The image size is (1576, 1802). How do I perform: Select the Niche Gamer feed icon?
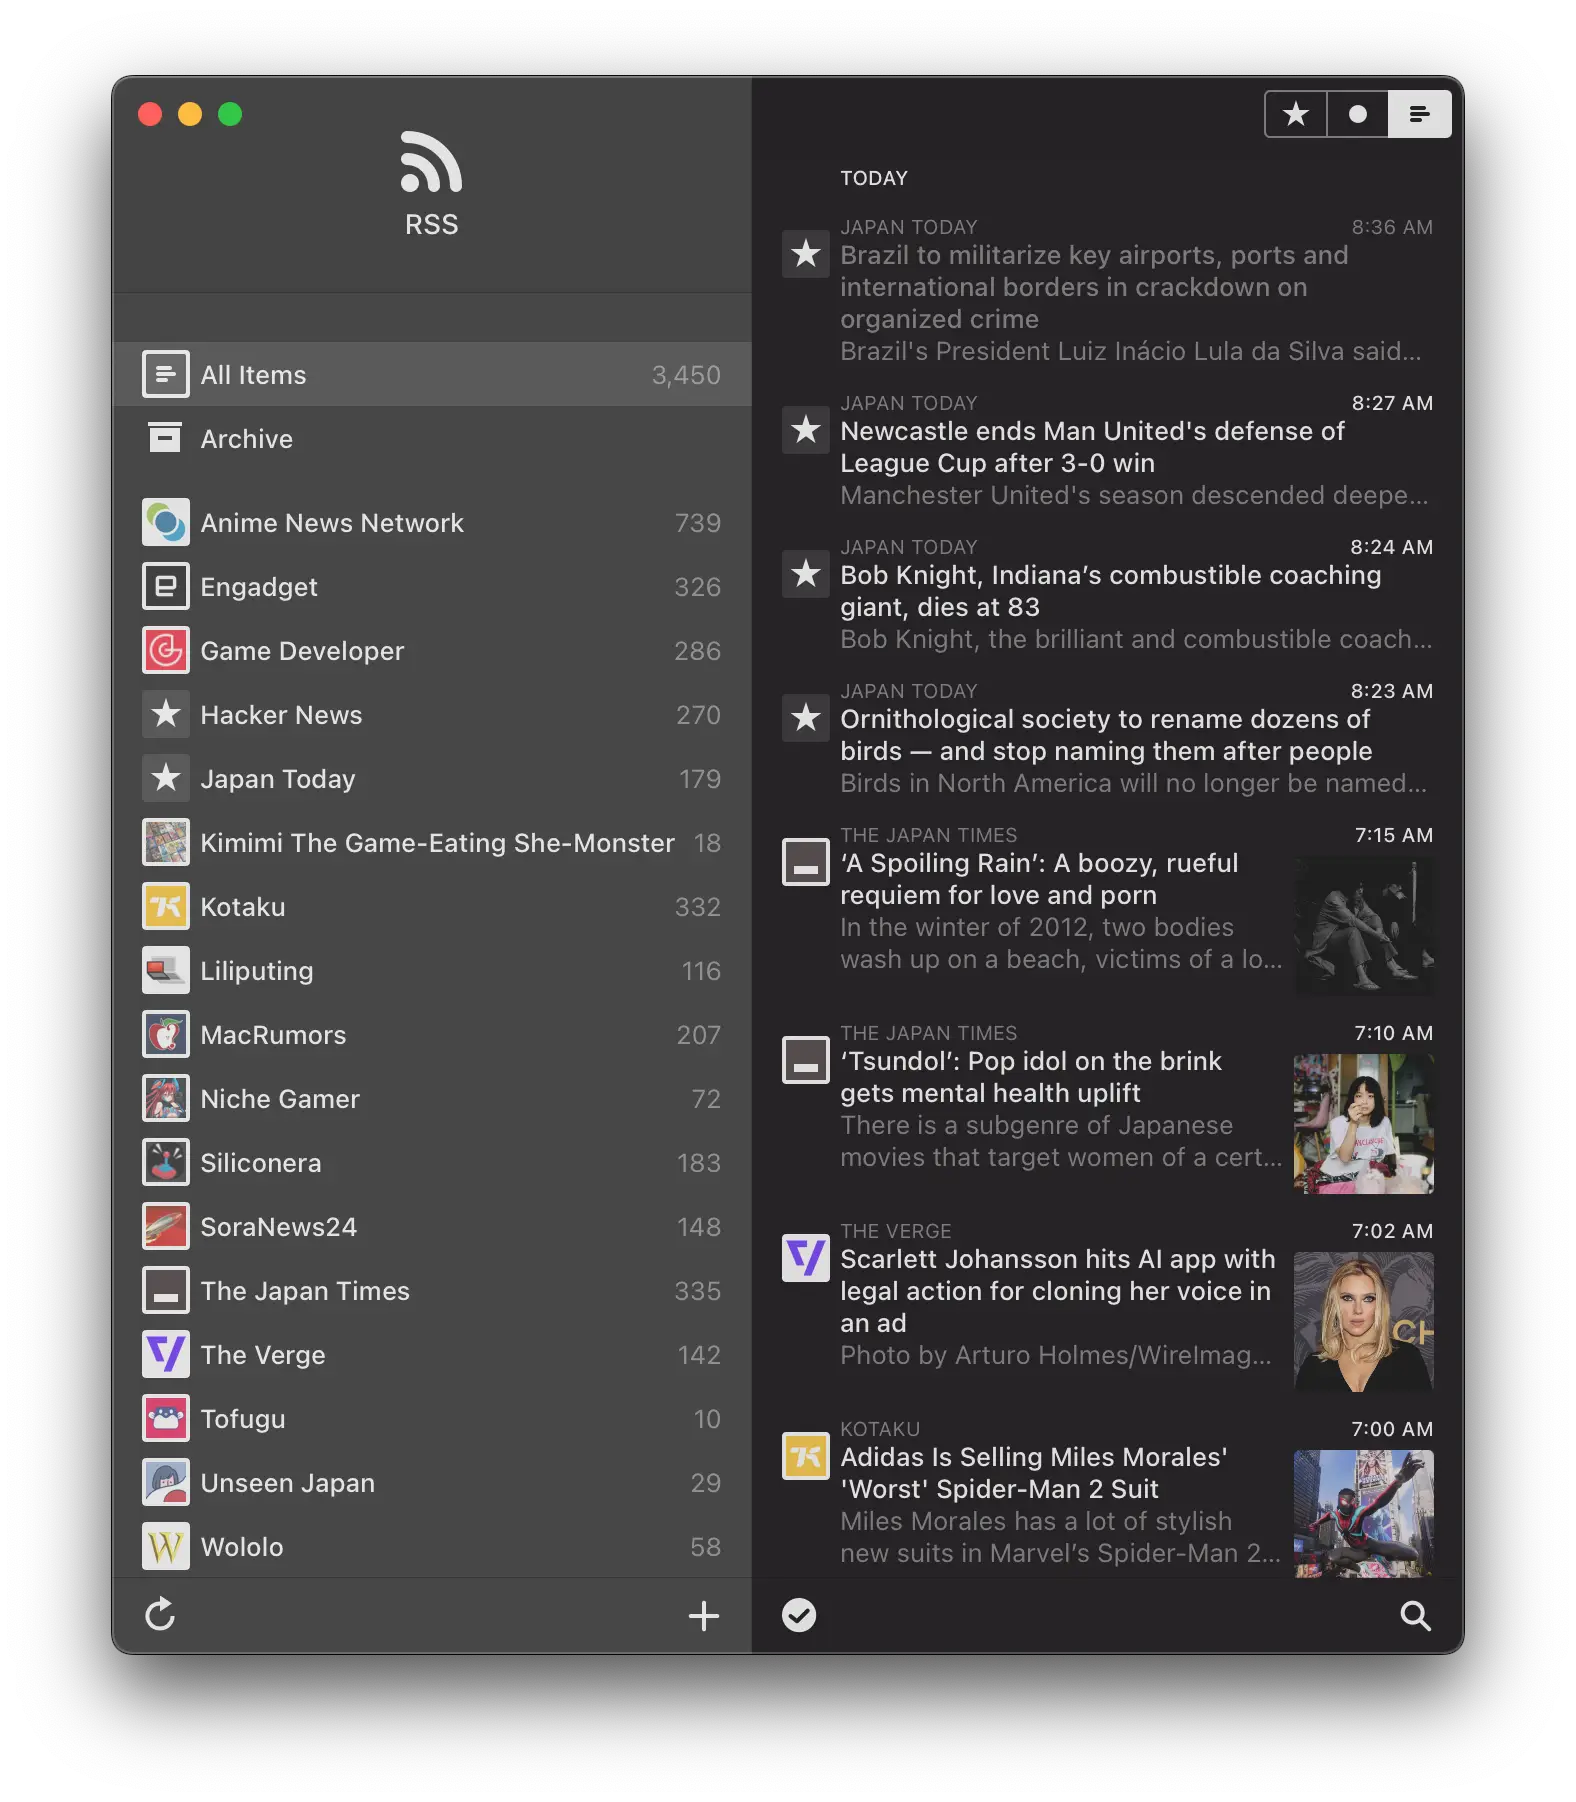pos(166,1098)
